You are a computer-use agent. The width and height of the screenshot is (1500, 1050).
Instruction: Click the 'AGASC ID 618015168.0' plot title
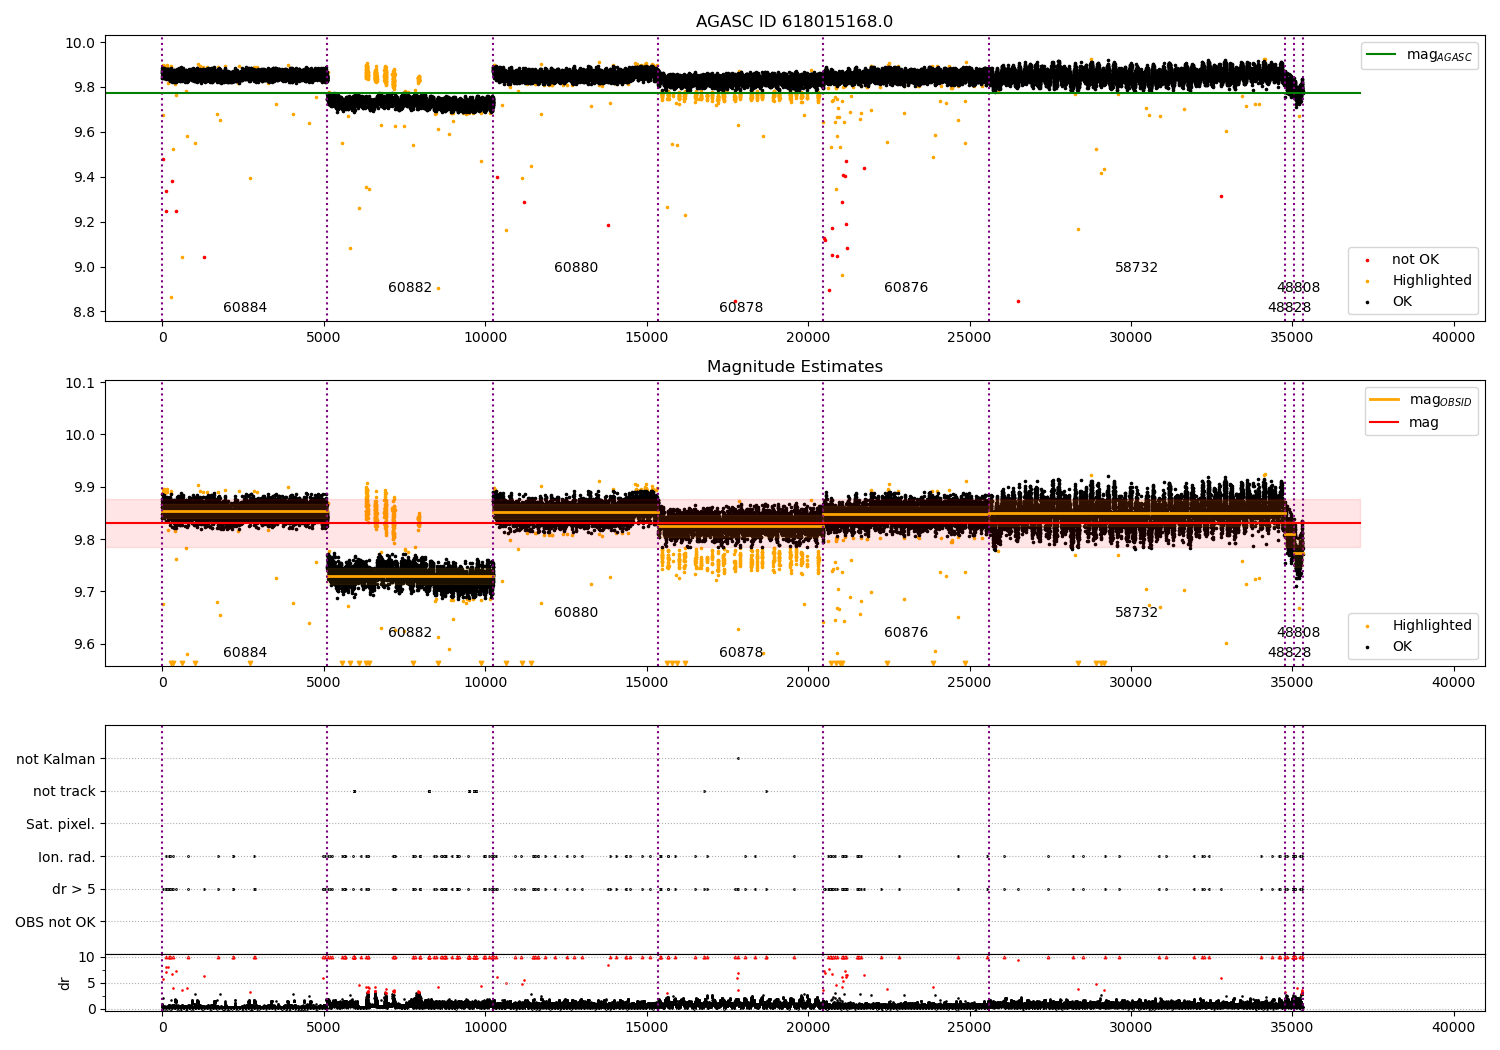794,22
